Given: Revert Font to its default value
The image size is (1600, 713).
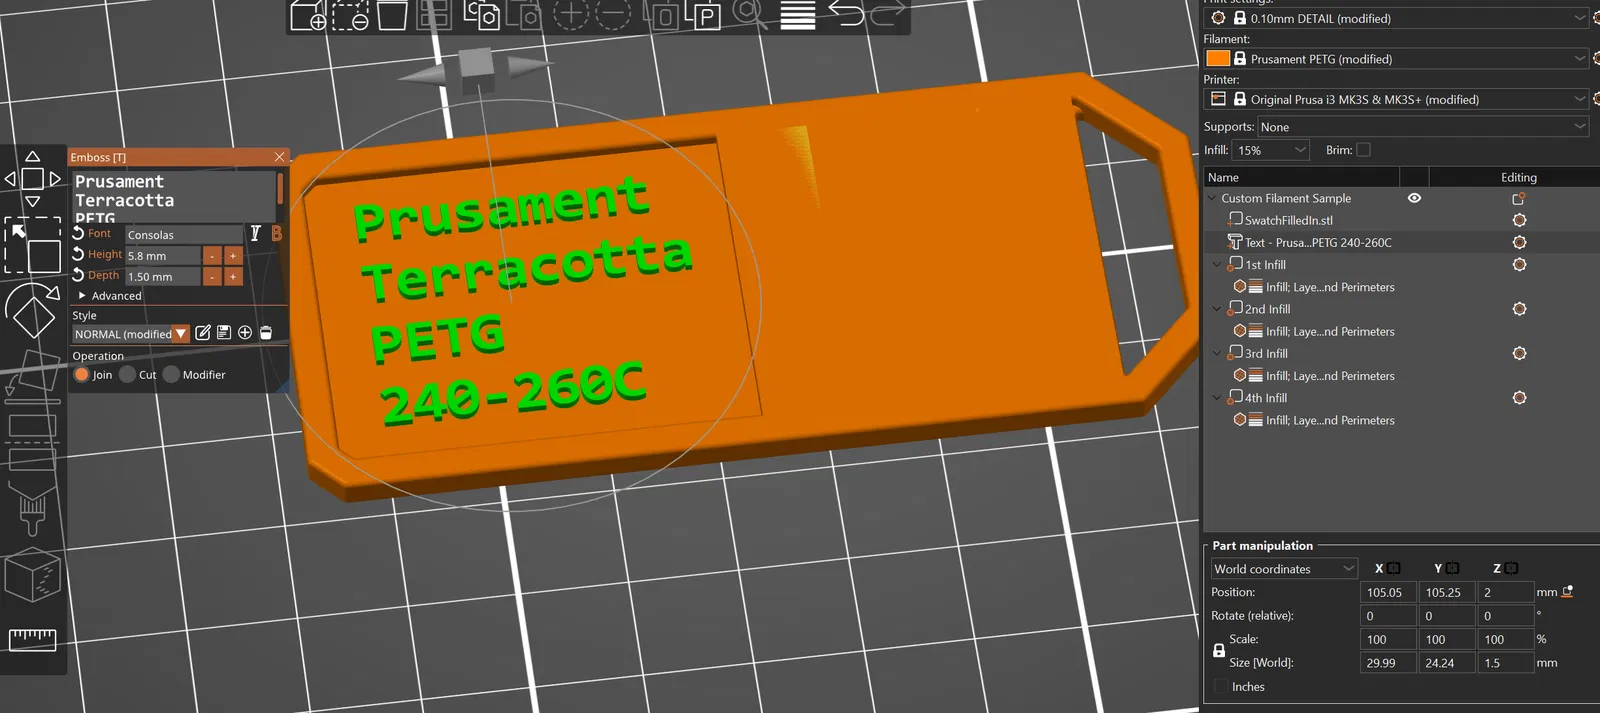Looking at the screenshot, I should coord(78,233).
